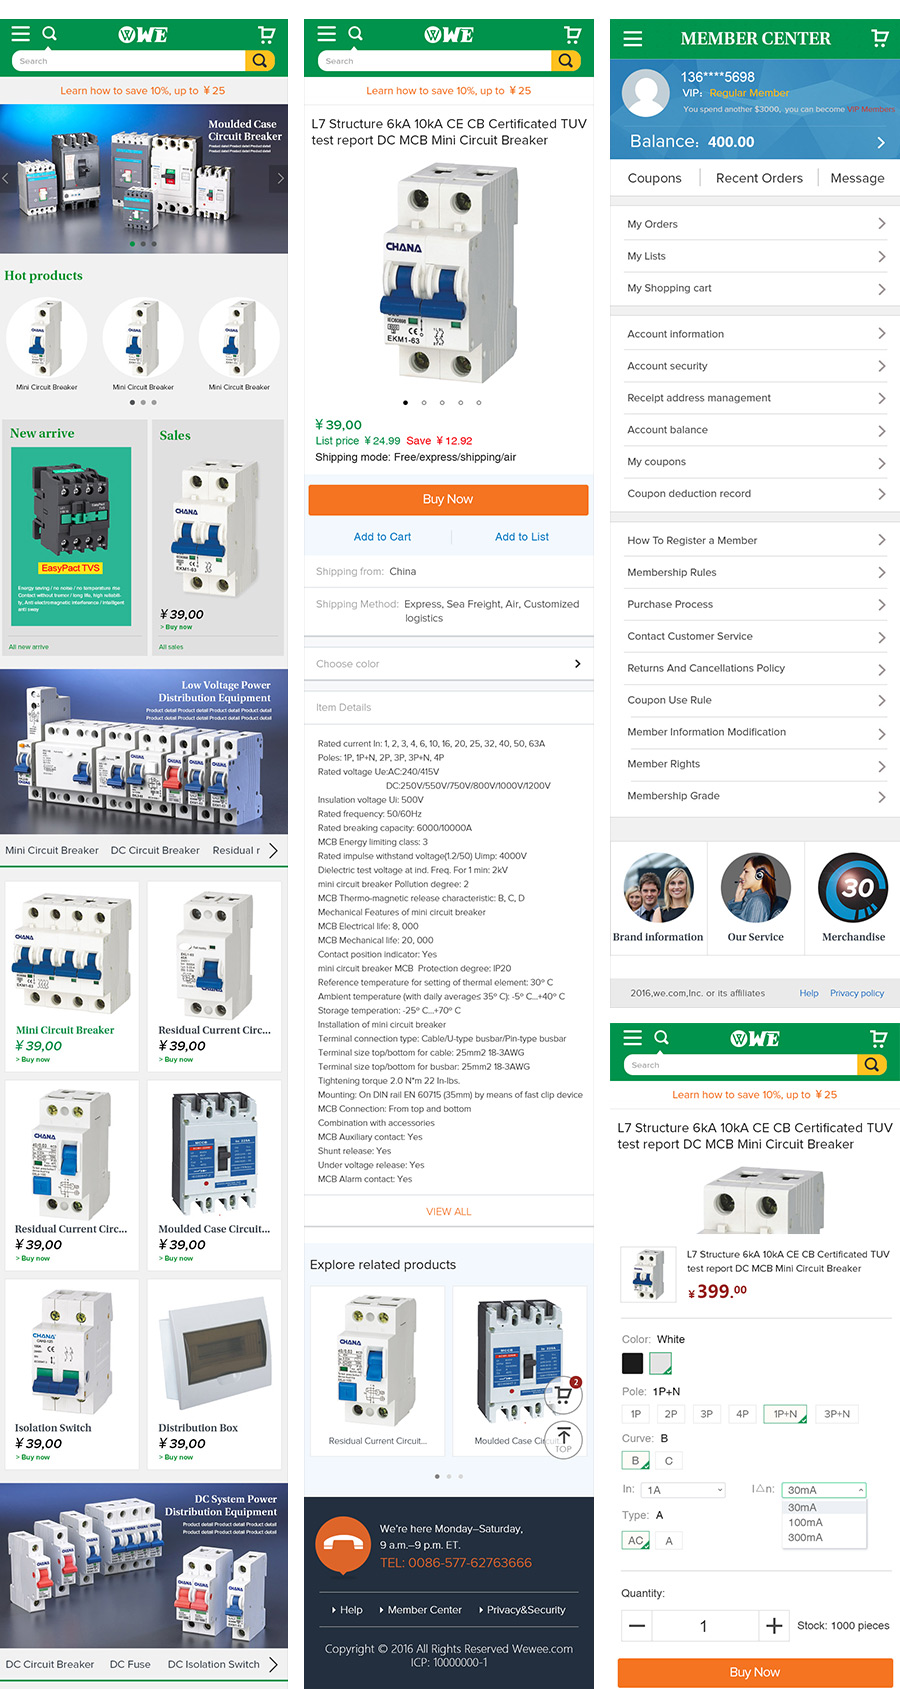Expand the Choose color row

tap(449, 664)
